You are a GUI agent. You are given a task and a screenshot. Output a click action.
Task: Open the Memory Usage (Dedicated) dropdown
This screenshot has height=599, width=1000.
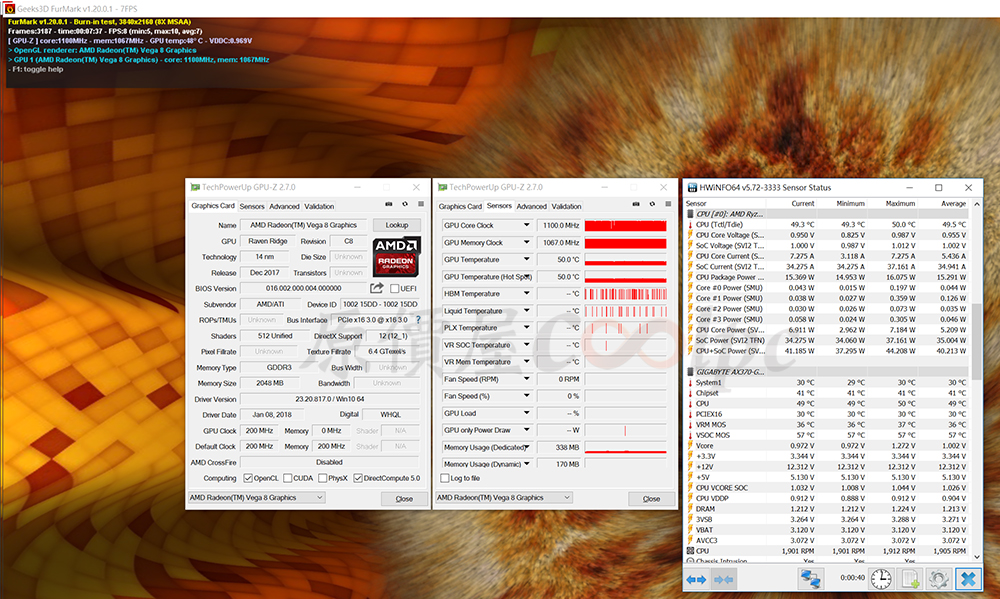[526, 447]
